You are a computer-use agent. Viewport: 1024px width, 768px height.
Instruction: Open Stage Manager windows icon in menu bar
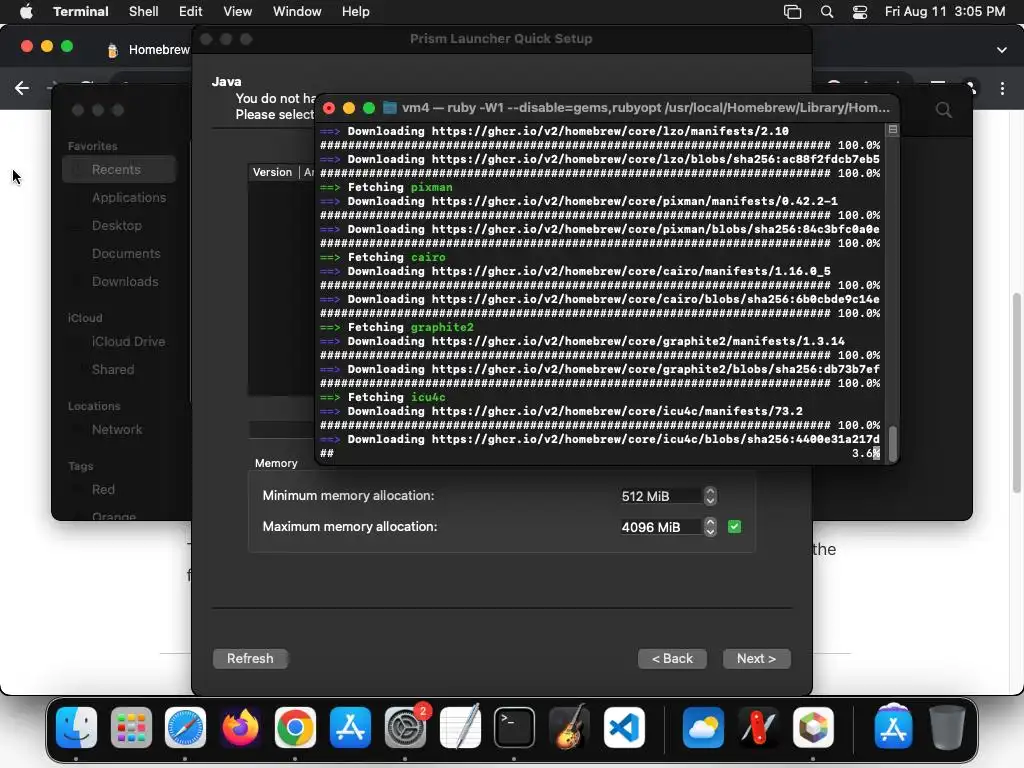[x=792, y=12]
